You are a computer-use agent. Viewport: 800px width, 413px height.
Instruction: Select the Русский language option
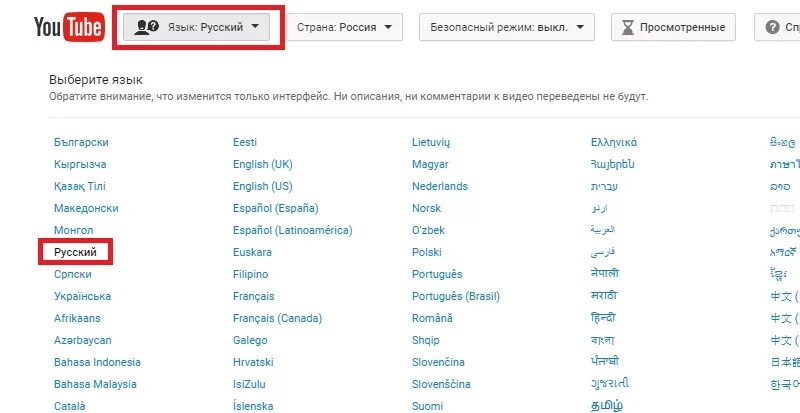point(76,252)
